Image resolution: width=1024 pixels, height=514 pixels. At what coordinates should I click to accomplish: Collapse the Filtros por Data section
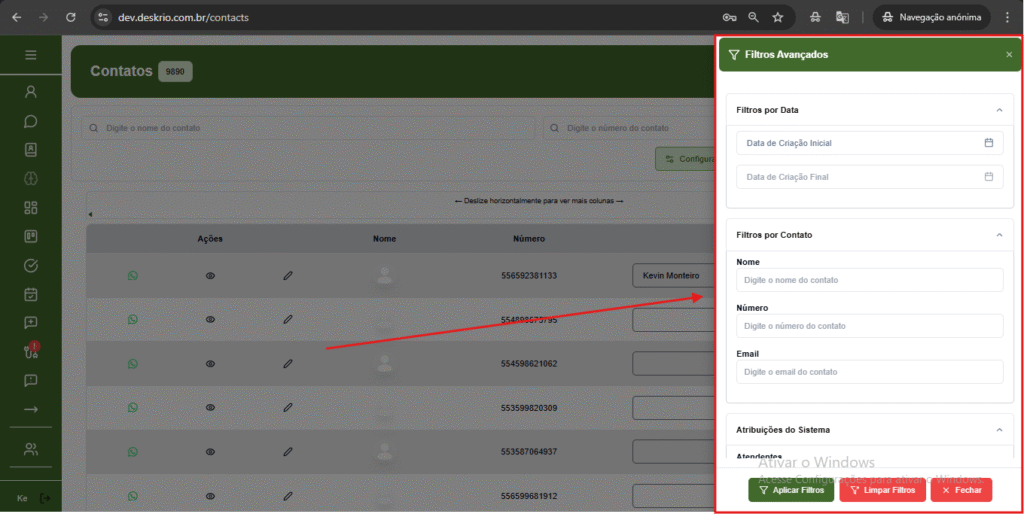click(998, 109)
